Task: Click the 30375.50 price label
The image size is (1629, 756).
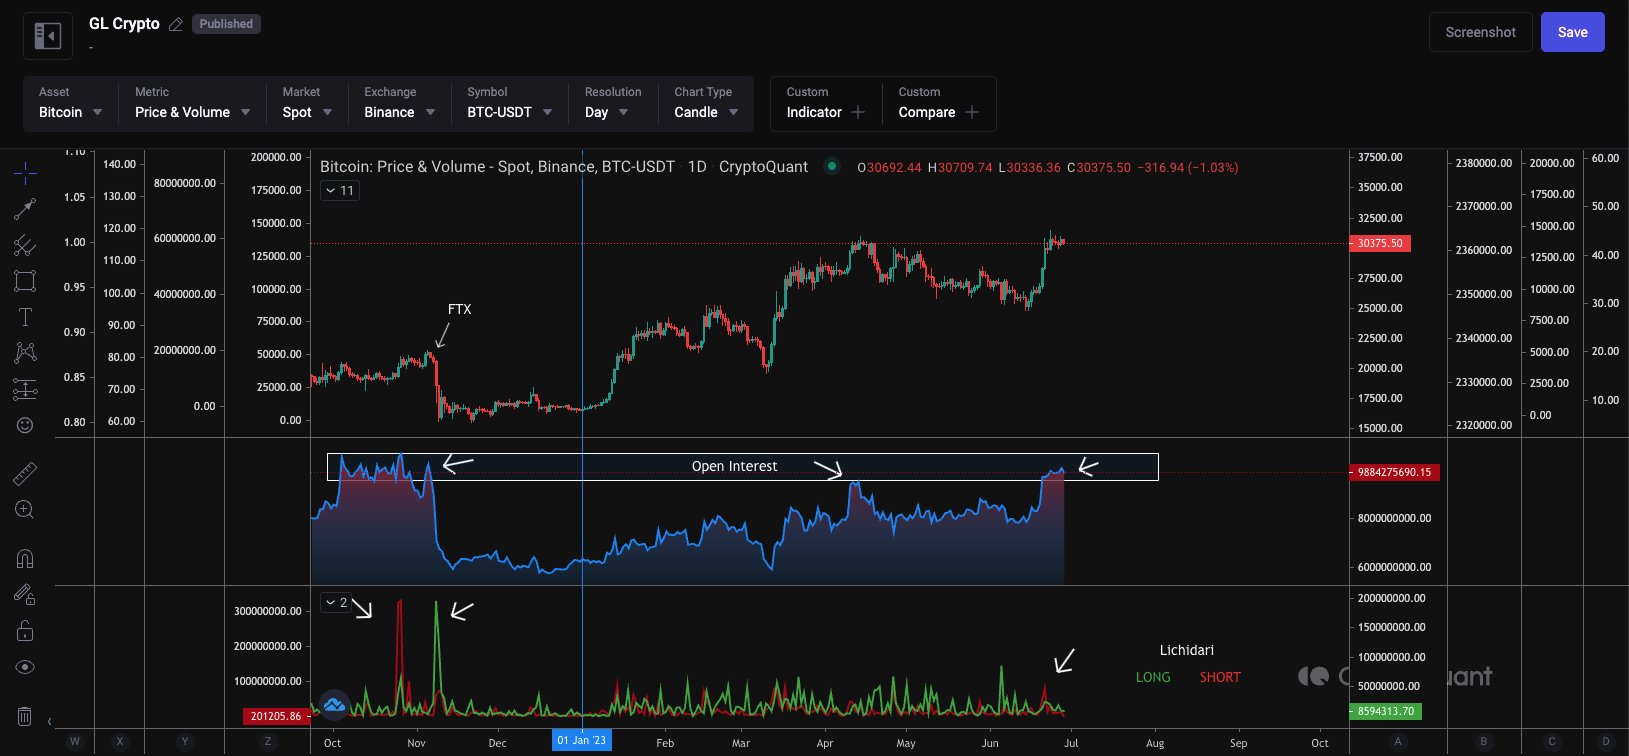Action: tap(1380, 243)
